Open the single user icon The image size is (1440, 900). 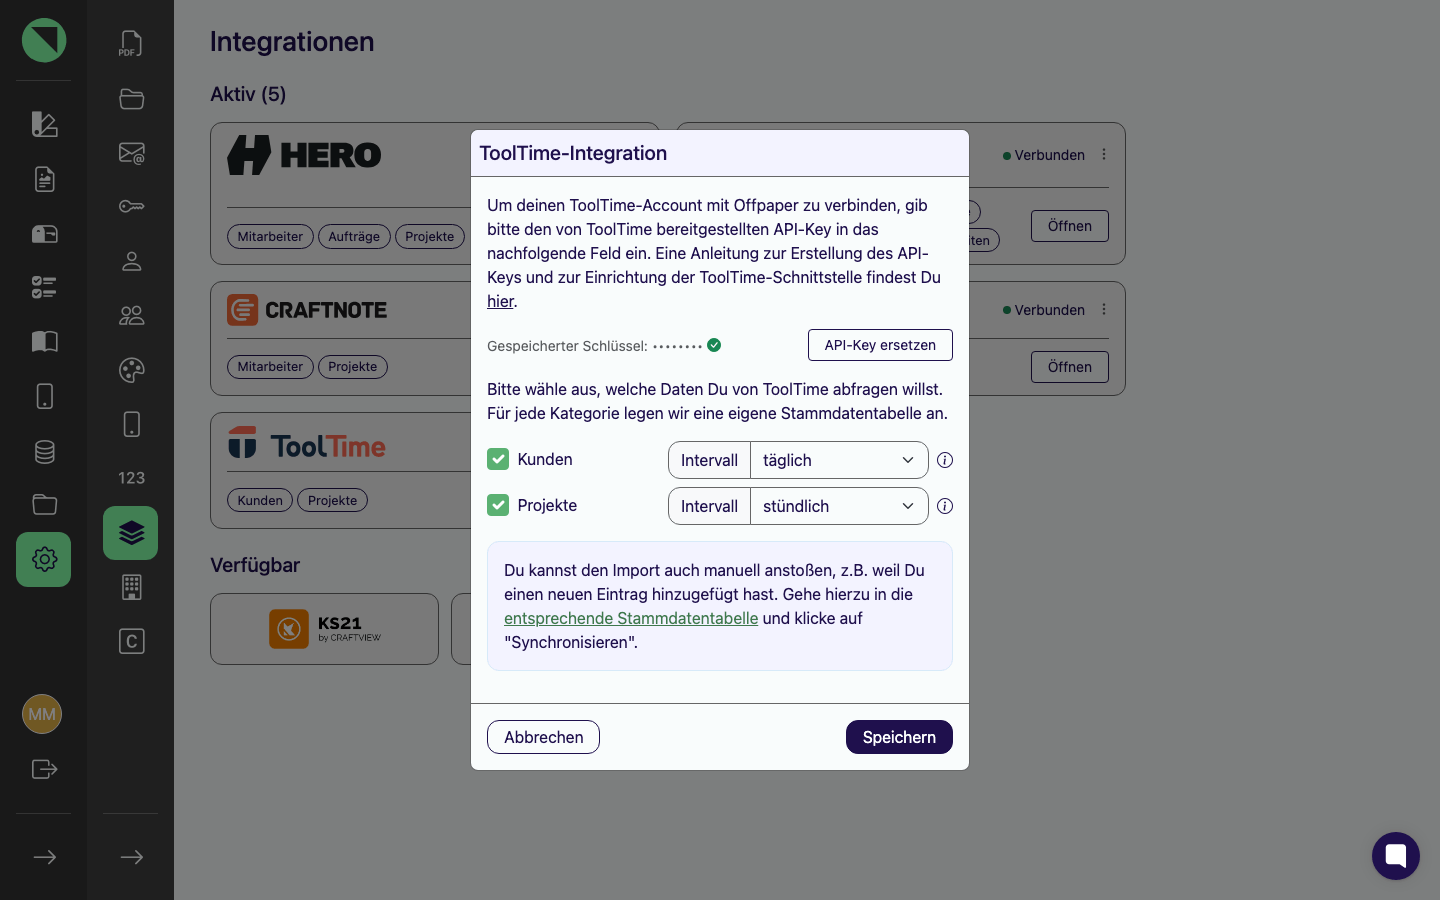tap(131, 261)
